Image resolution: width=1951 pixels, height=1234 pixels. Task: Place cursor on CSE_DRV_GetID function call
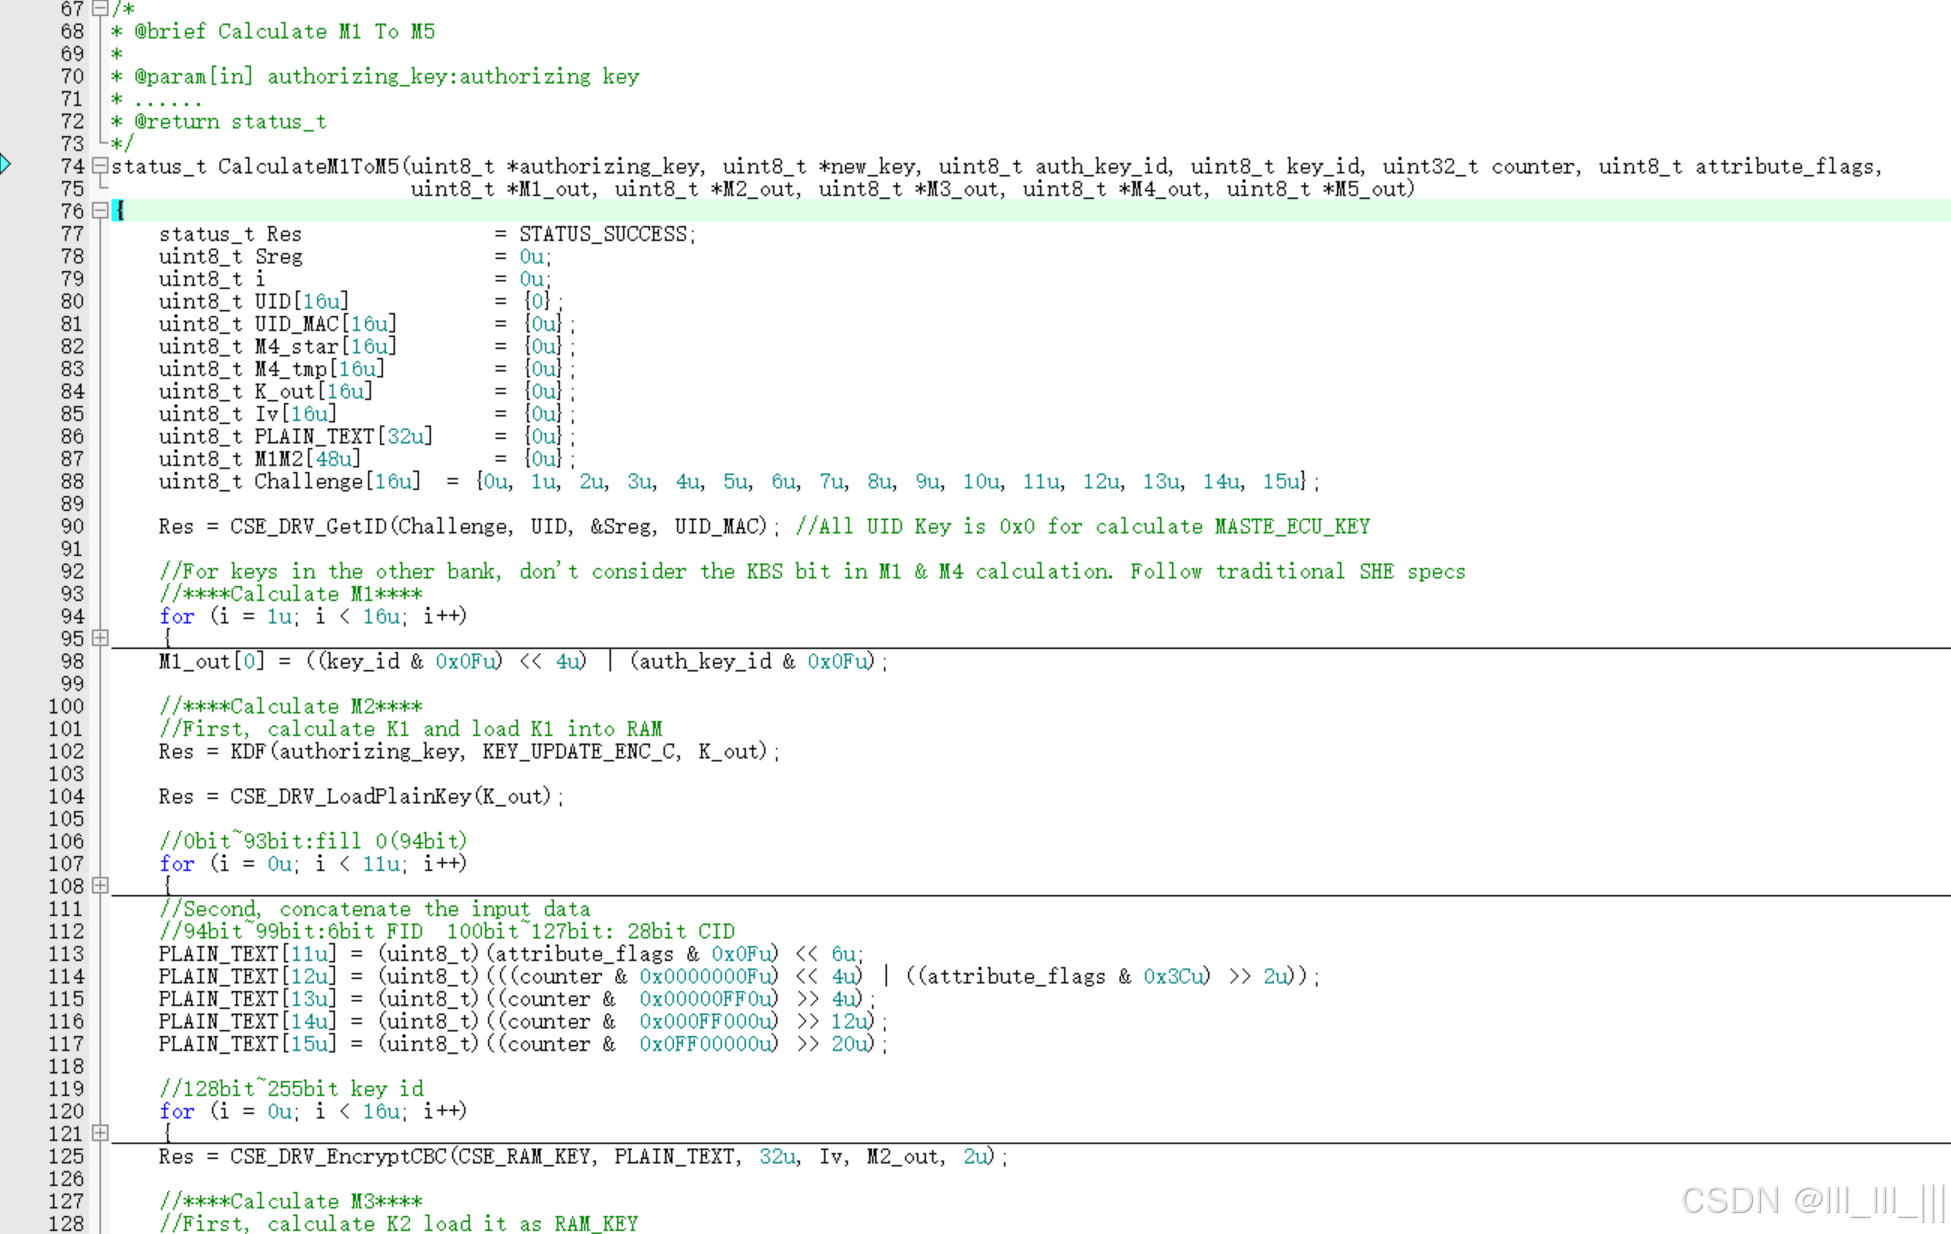(310, 526)
